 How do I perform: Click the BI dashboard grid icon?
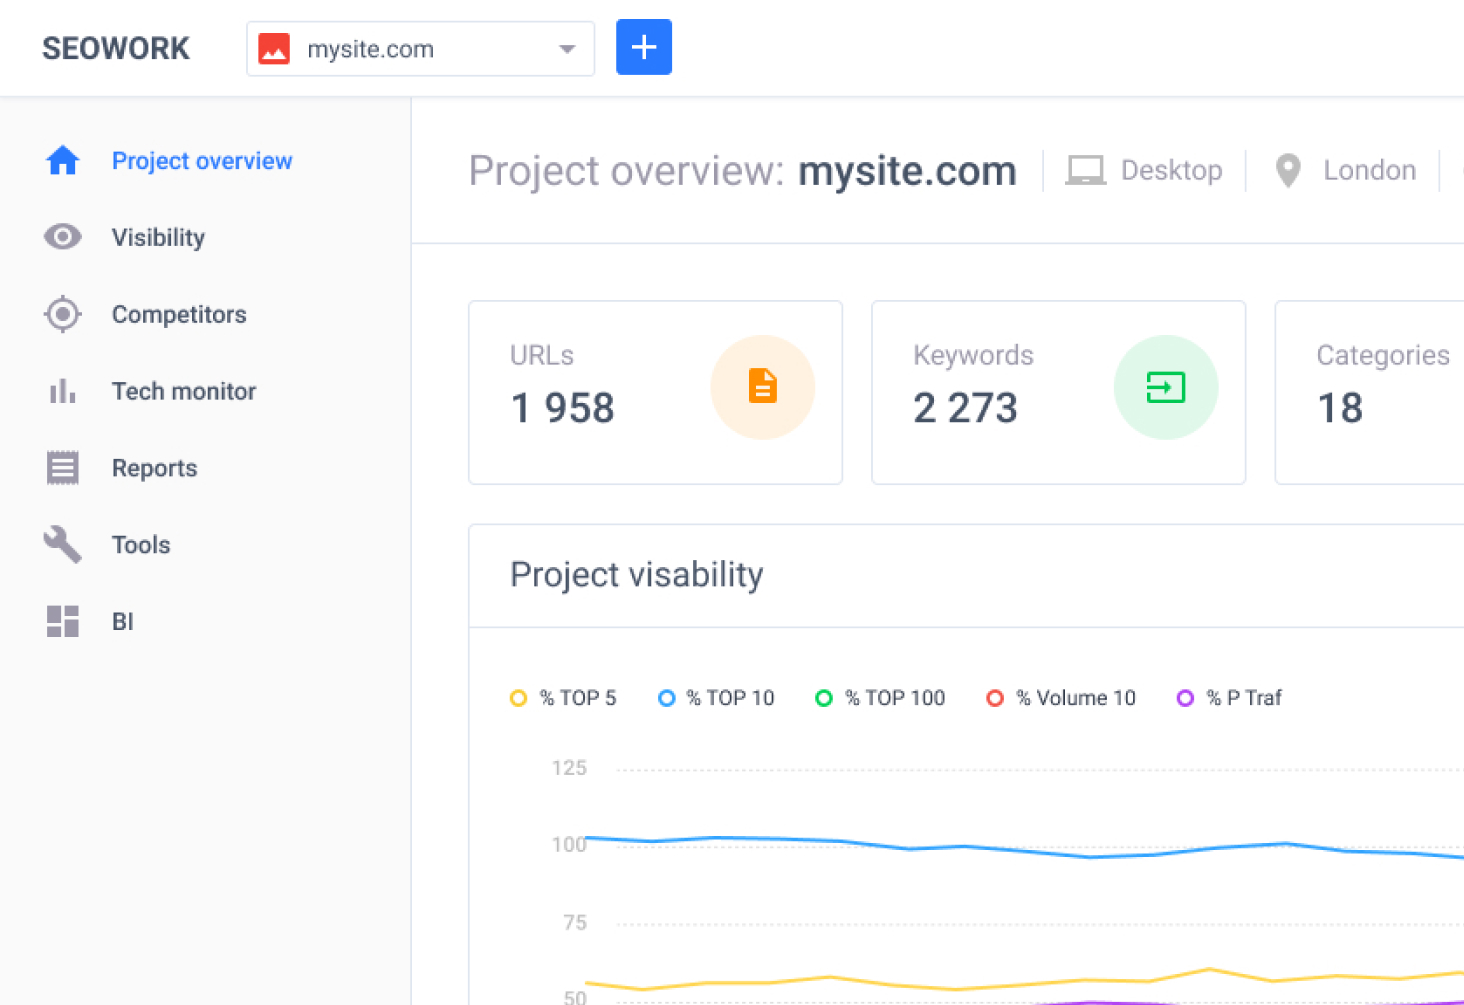tap(62, 621)
